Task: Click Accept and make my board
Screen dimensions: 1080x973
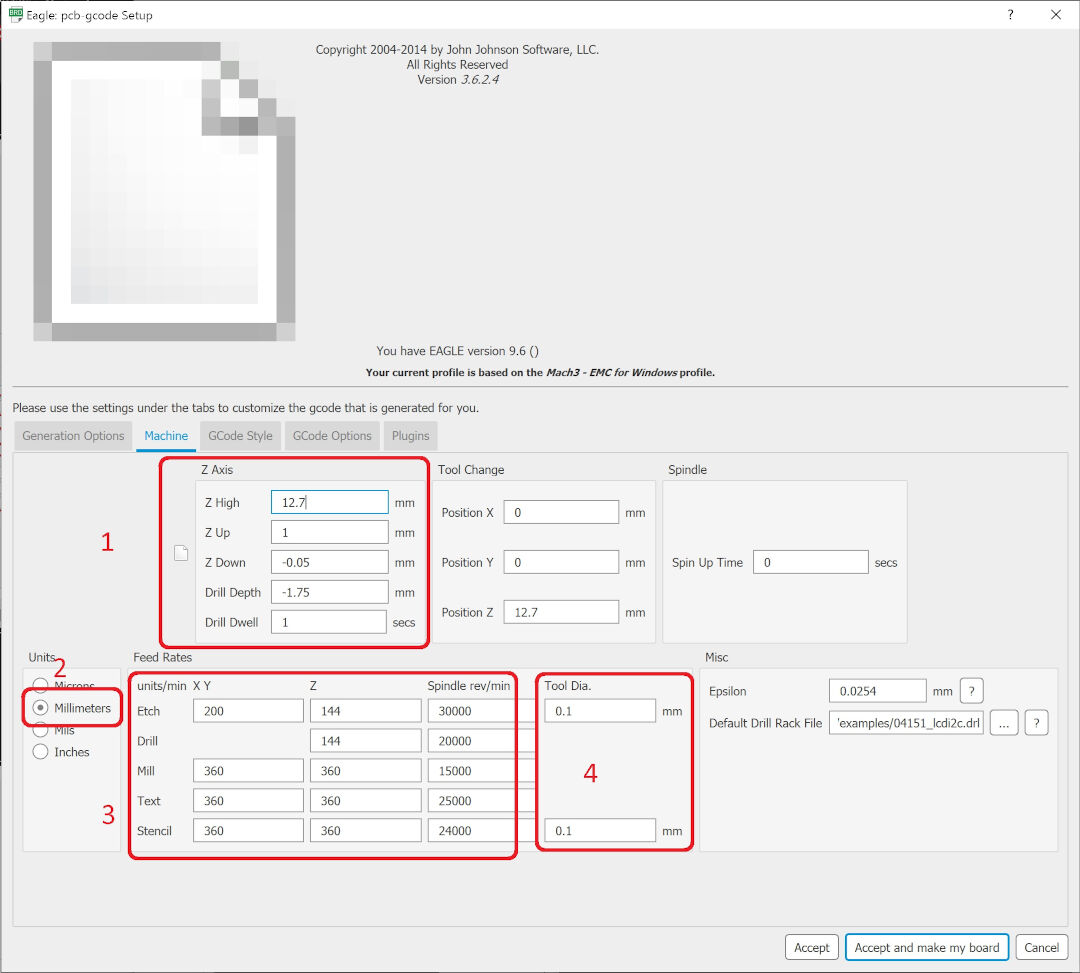Action: (926, 947)
